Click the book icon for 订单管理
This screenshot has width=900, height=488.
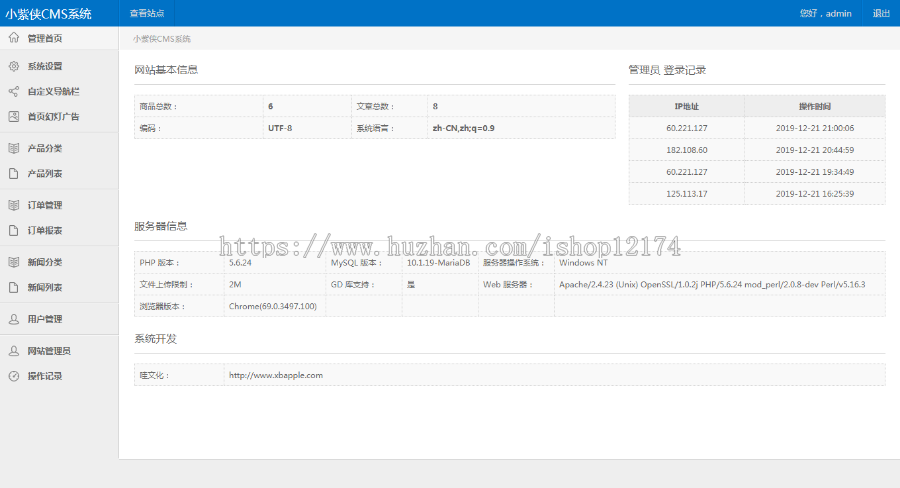pos(14,205)
